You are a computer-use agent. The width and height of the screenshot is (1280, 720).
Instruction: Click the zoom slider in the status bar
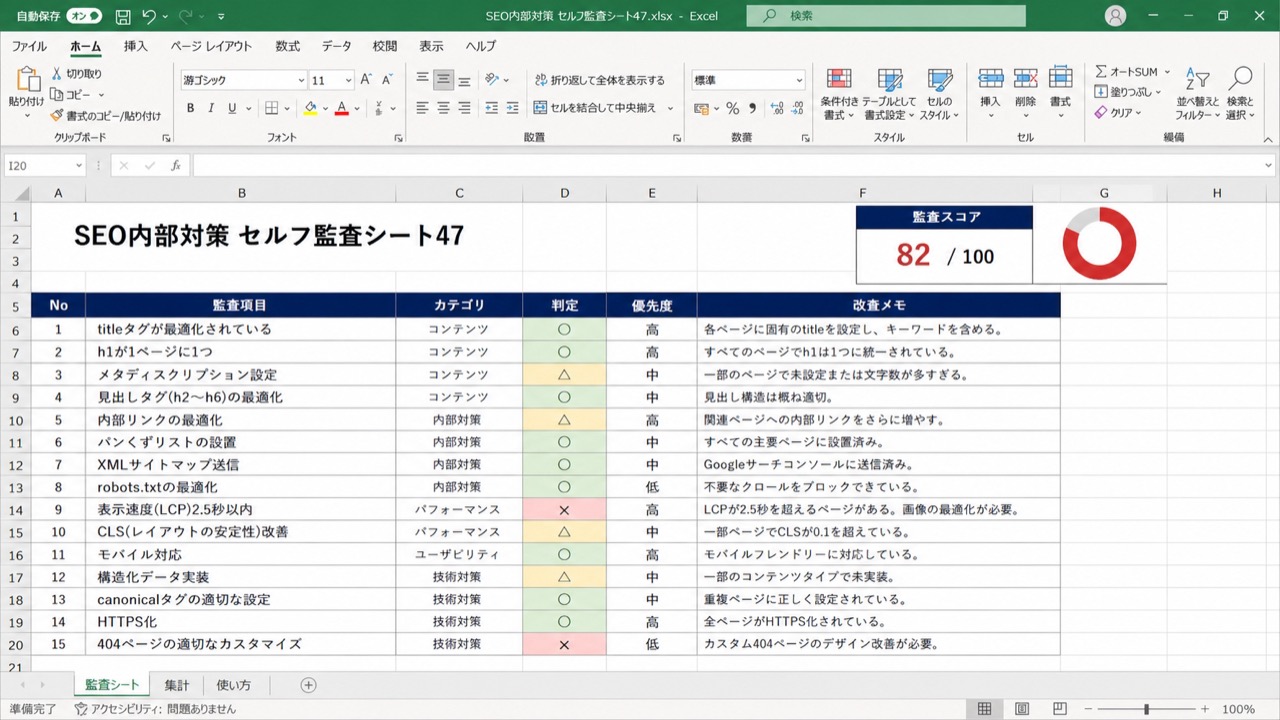1145,709
